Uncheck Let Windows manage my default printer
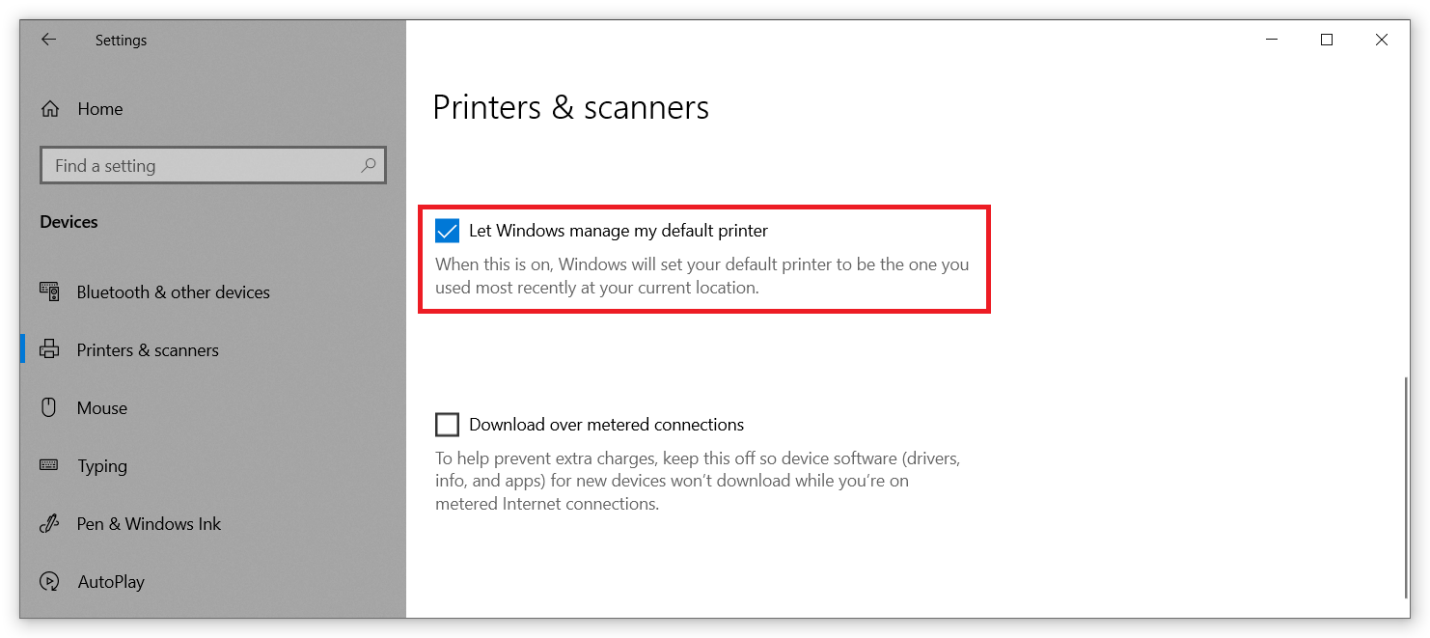The width and height of the screenshot is (1430, 638). point(447,231)
